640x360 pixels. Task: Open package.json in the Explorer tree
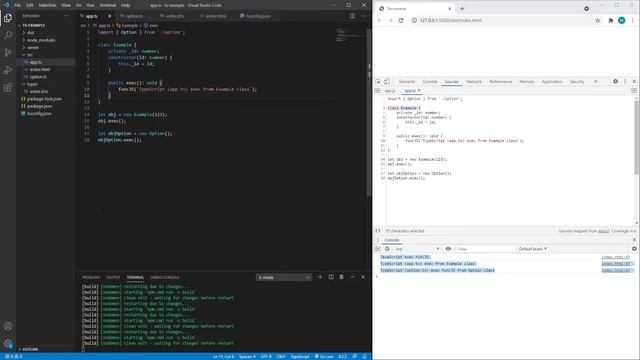pos(39,106)
